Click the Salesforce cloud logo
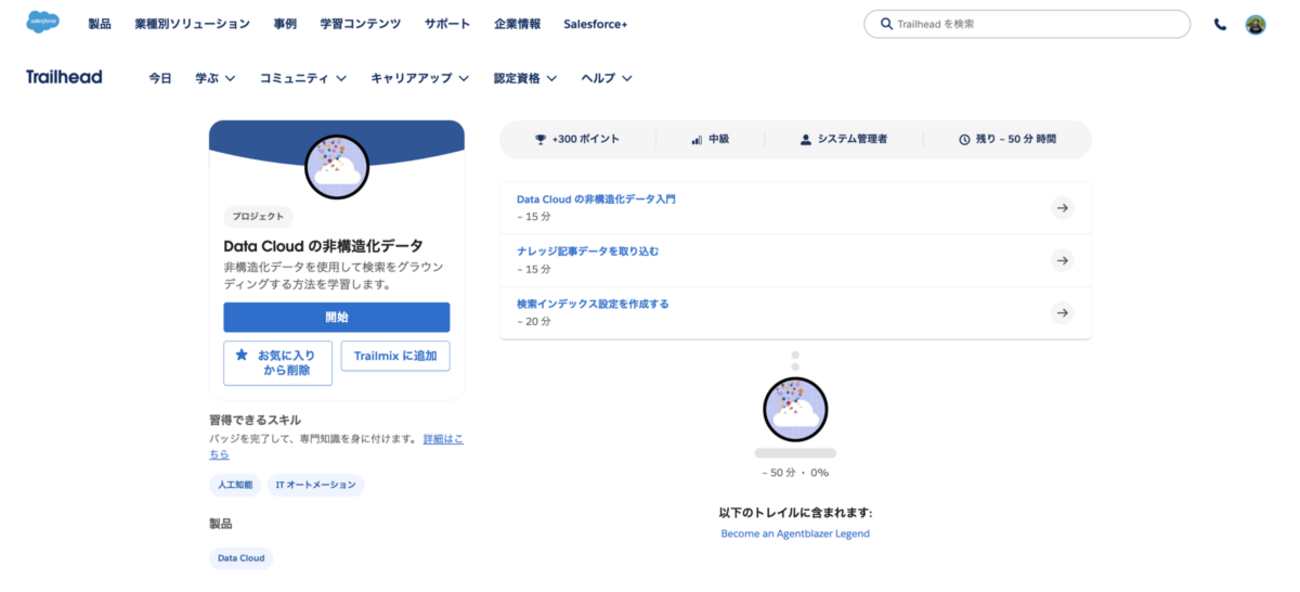Image resolution: width=1300 pixels, height=592 pixels. point(43,22)
